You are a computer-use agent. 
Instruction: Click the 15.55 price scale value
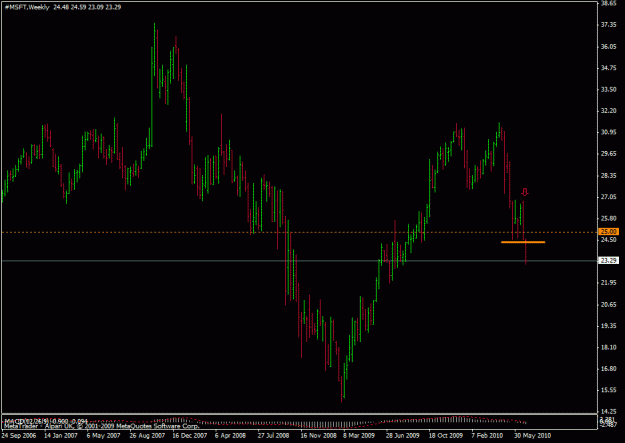tap(609, 390)
